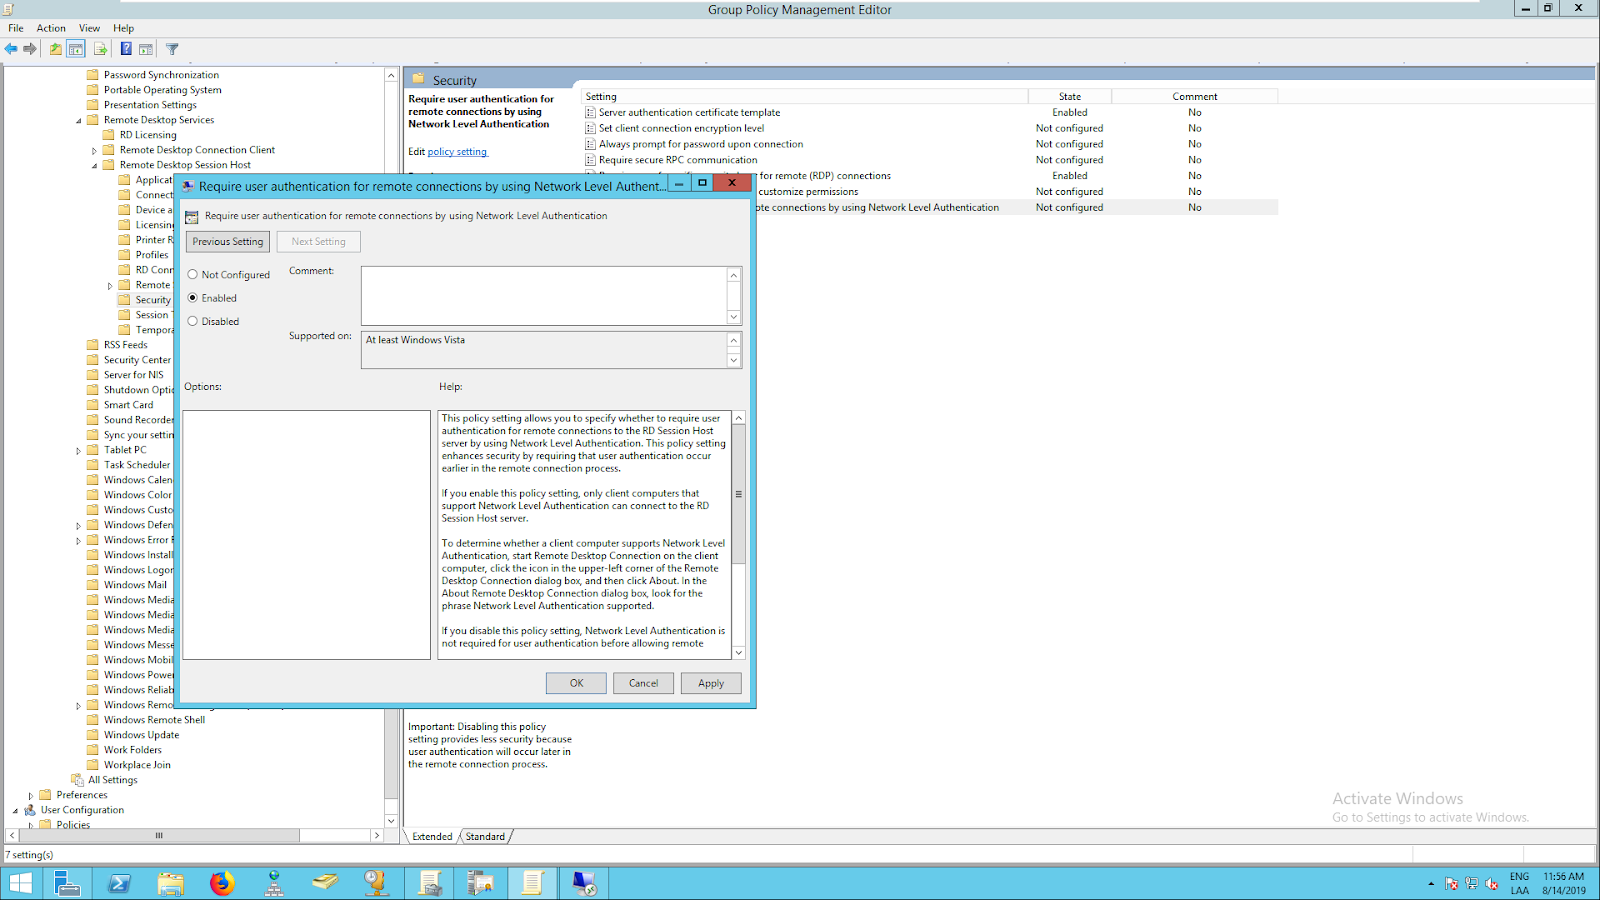Select the RSS Feeds tree folder

(126, 345)
